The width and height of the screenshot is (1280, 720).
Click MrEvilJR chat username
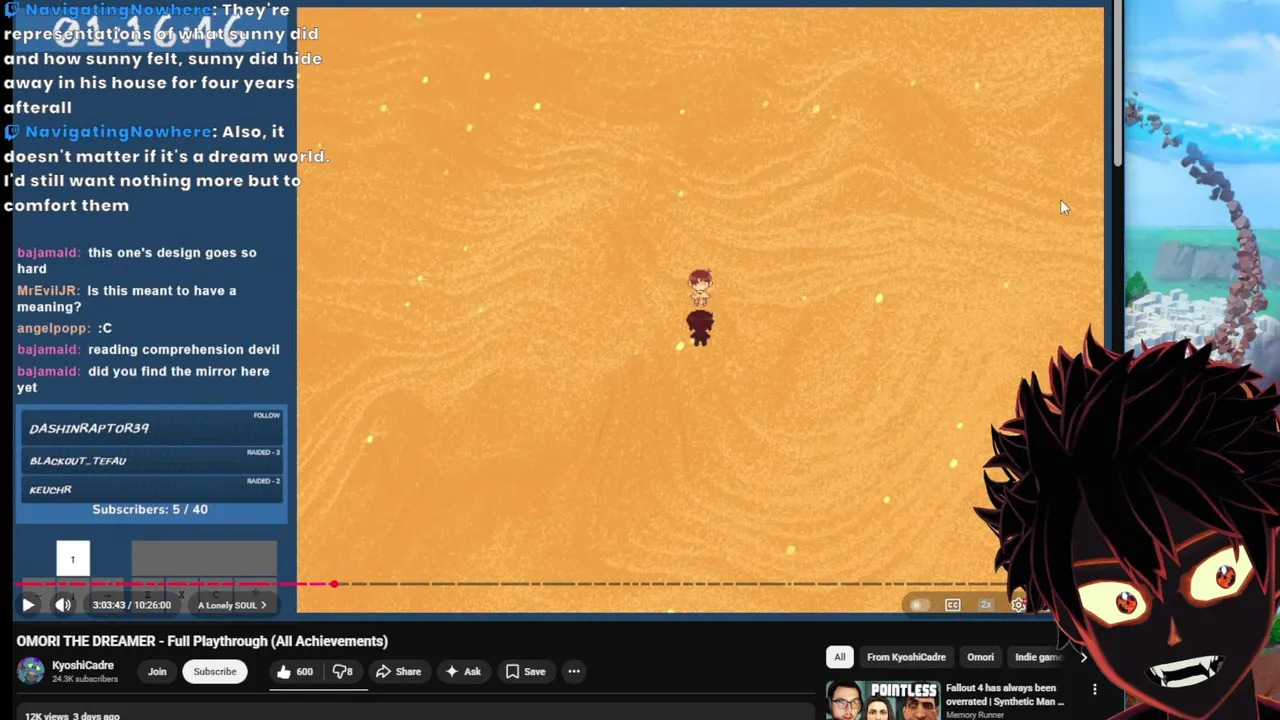click(x=48, y=290)
